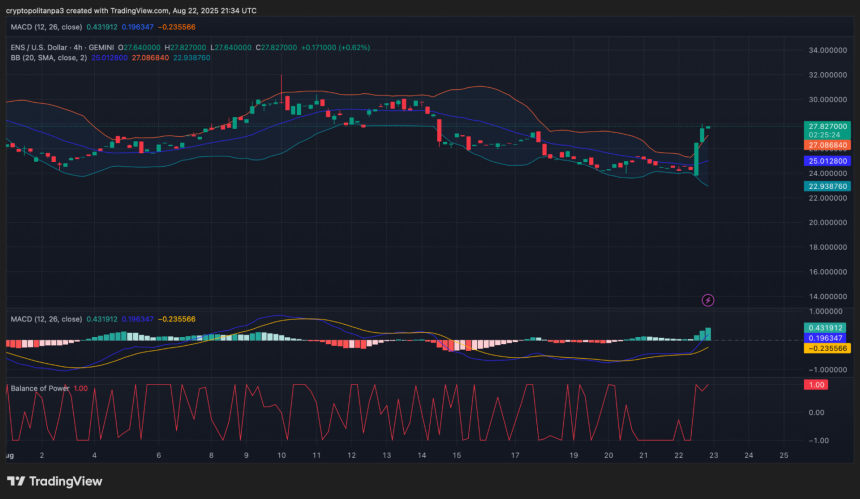The image size is (860, 499).
Task: Click the latest green candlestick on chart
Action: [x=708, y=127]
